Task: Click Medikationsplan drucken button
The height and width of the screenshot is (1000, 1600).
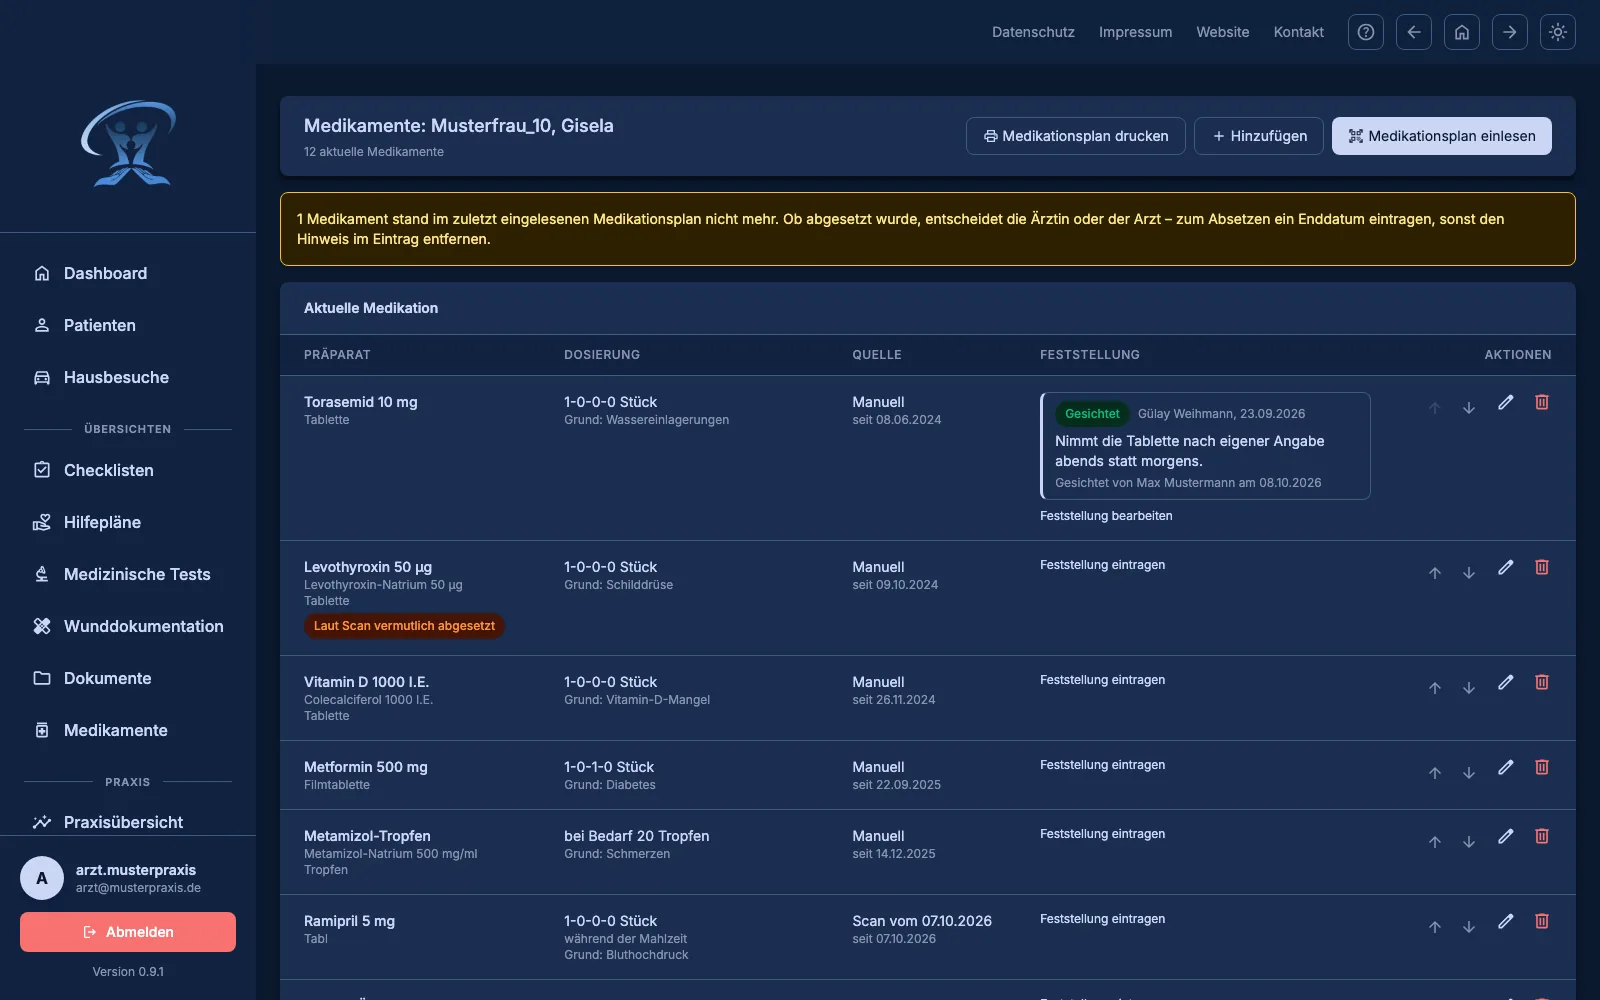Action: click(x=1075, y=136)
